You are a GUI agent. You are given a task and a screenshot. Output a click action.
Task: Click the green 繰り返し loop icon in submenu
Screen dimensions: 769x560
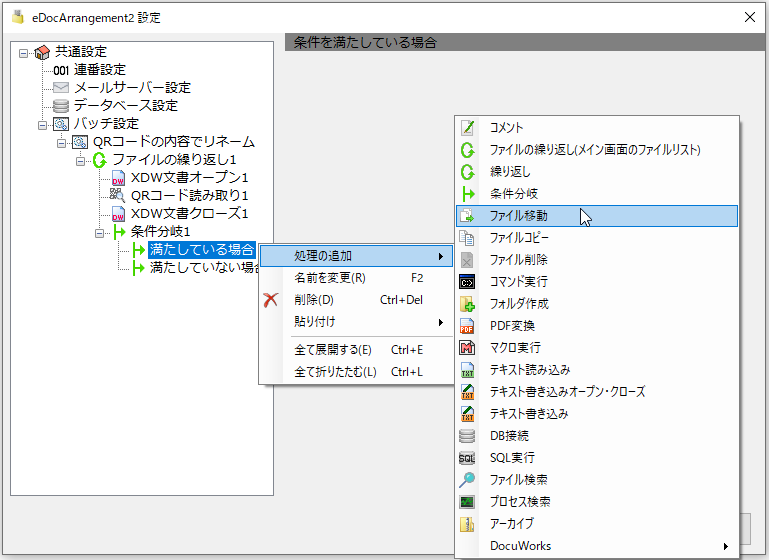point(467,172)
